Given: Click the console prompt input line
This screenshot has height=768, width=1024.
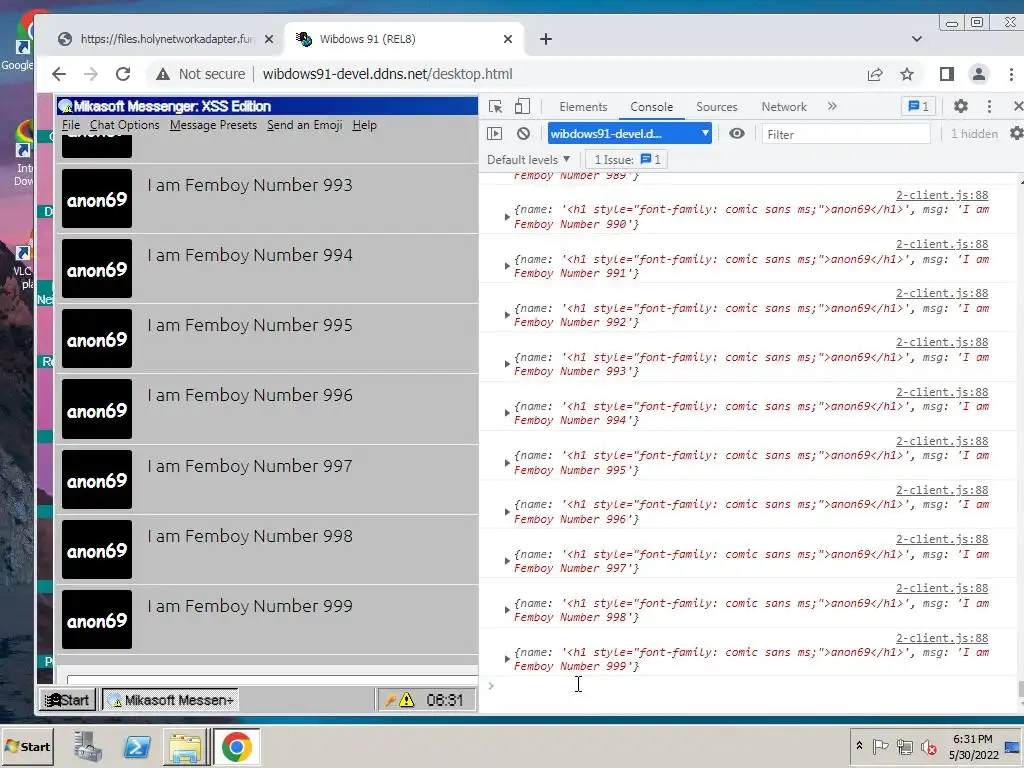Looking at the screenshot, I should pyautogui.click(x=751, y=685).
